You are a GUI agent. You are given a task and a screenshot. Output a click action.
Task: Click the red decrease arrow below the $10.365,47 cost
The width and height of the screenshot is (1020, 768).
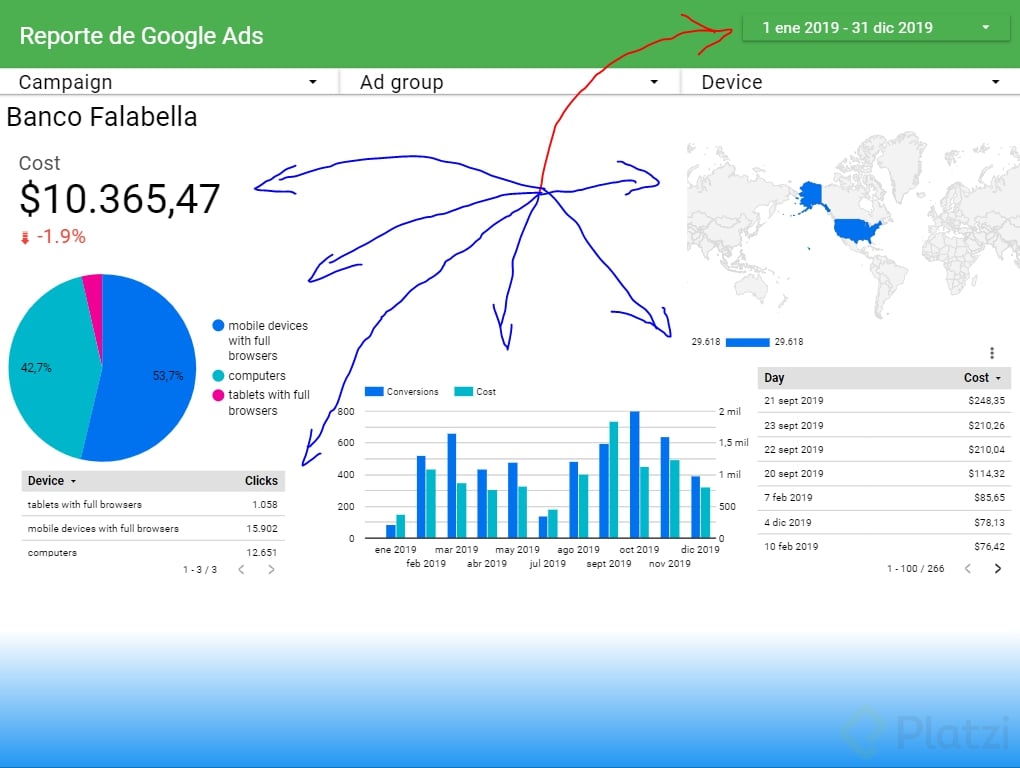[24, 237]
